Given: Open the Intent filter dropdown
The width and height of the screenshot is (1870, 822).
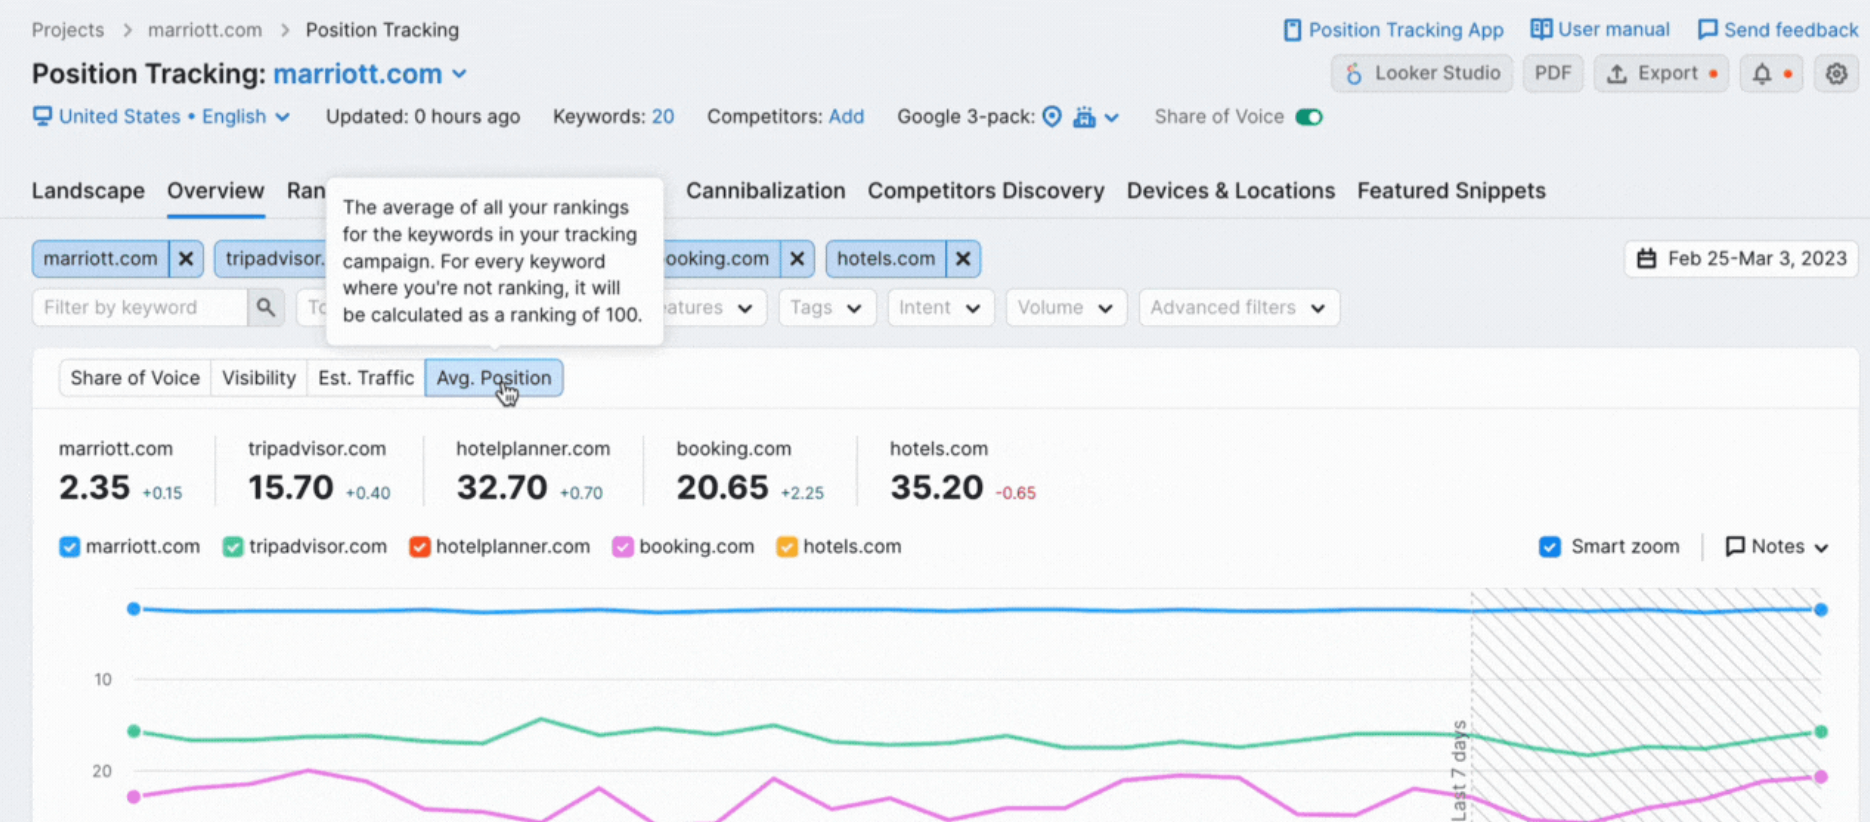Looking at the screenshot, I should tap(940, 307).
